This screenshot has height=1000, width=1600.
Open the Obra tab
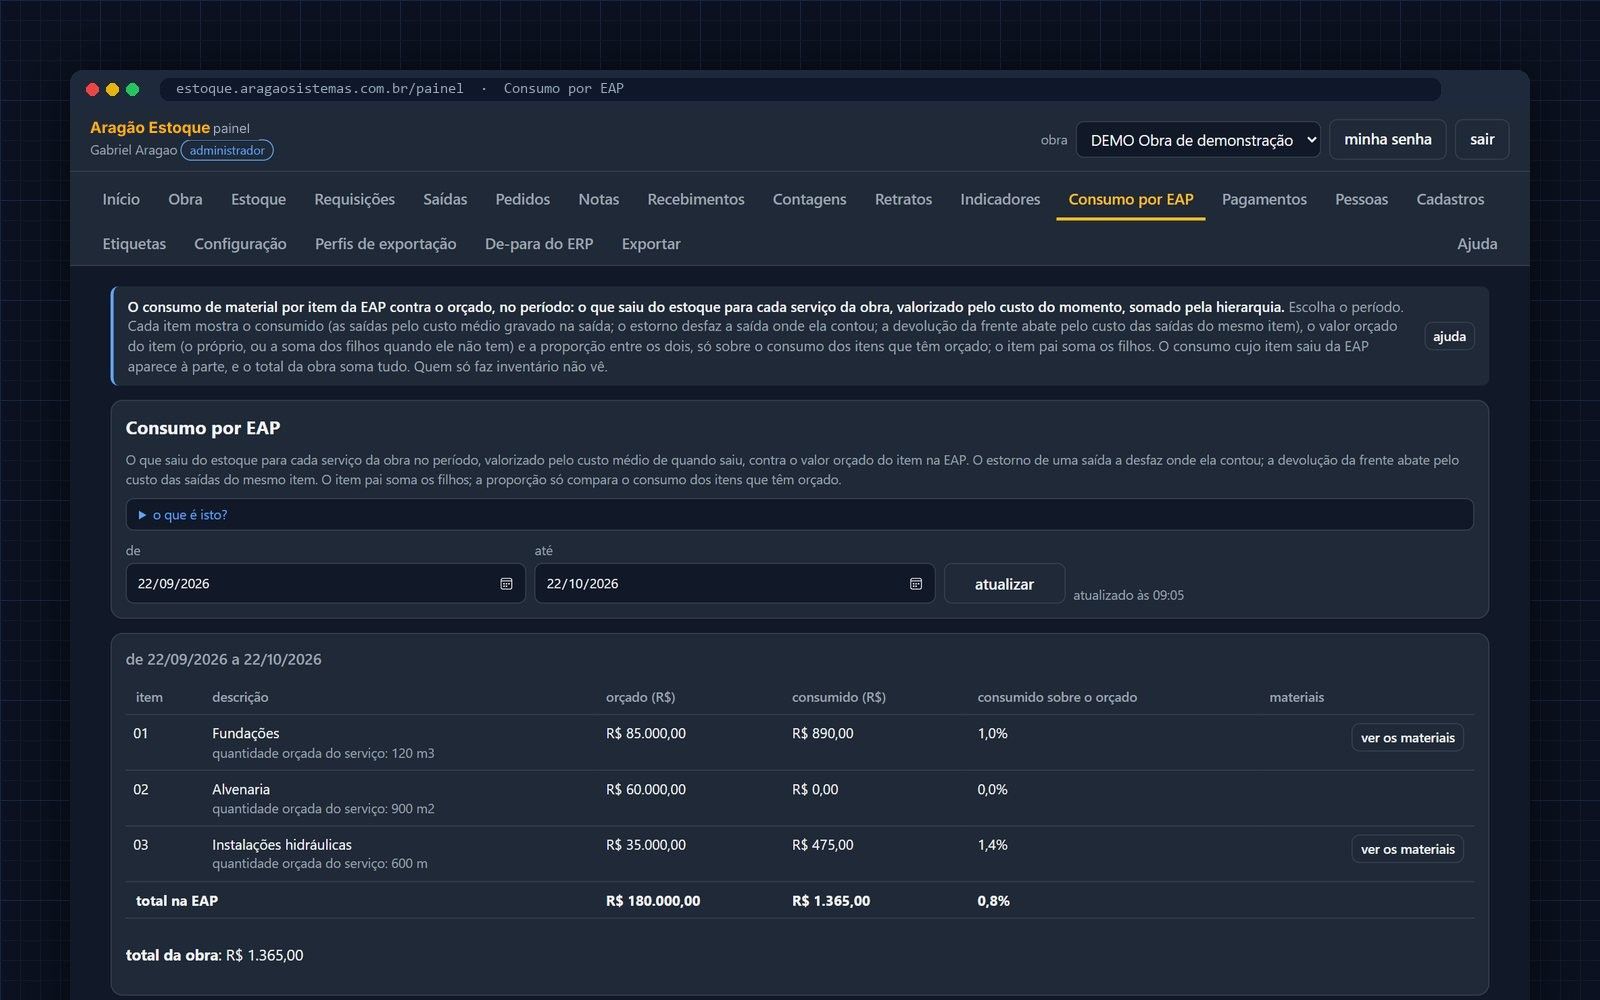[185, 199]
